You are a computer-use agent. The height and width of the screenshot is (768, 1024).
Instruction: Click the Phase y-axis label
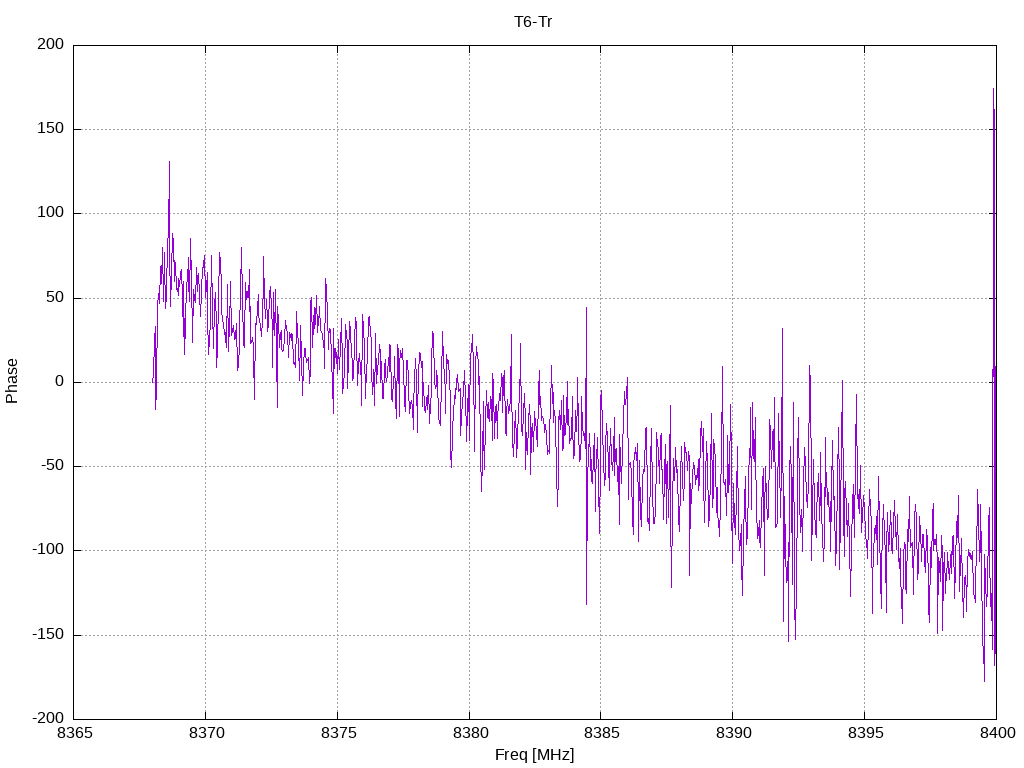click(x=12, y=381)
